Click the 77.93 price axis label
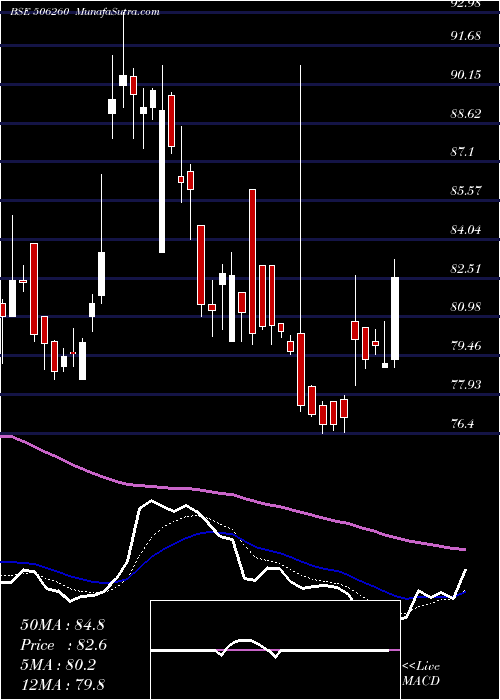Viewport: 500px width, 700px height. point(466,384)
